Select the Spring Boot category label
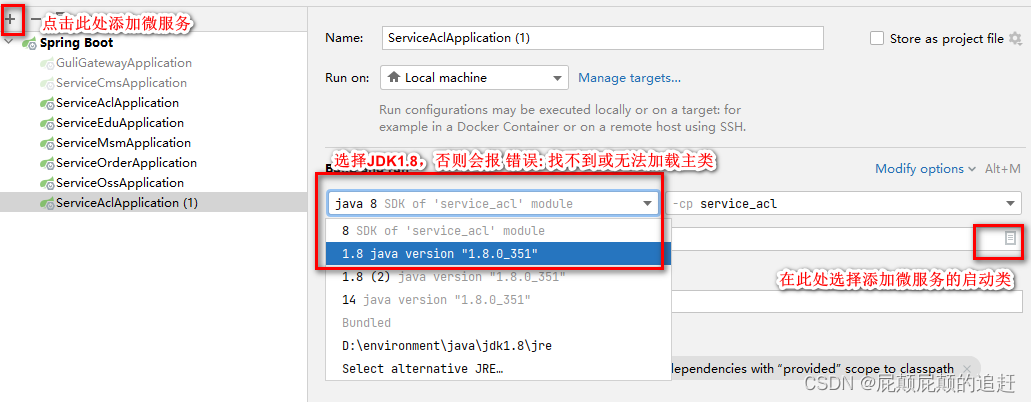The image size is (1031, 402). [76, 43]
